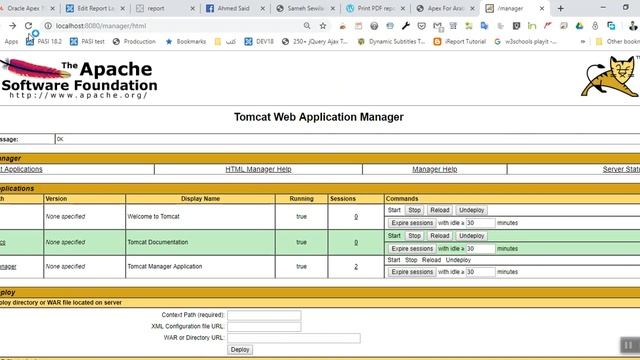Focus the XML Configuration file URL field
The image size is (640, 360).
264,327
